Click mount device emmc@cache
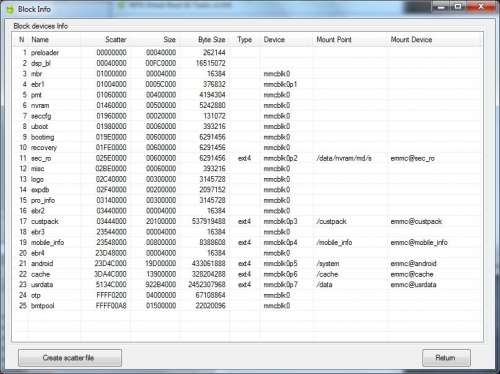The height and width of the screenshot is (374, 500). tap(412, 274)
